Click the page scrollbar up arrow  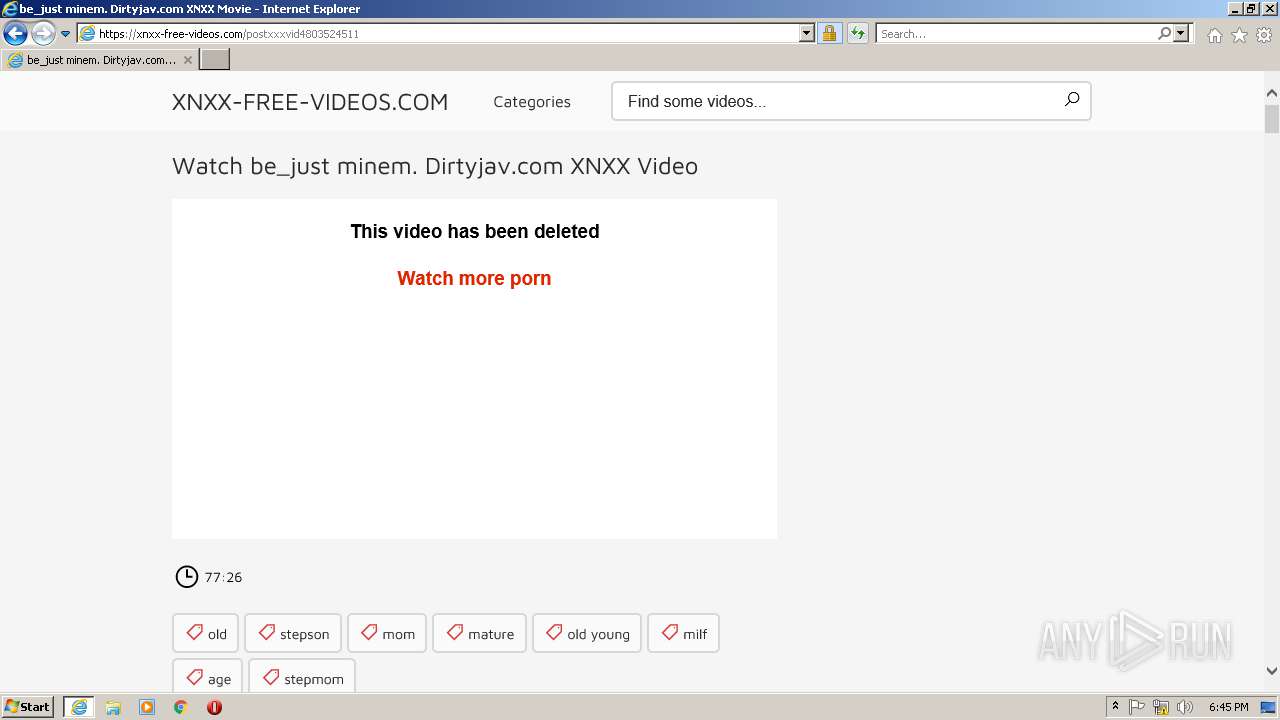(1272, 94)
